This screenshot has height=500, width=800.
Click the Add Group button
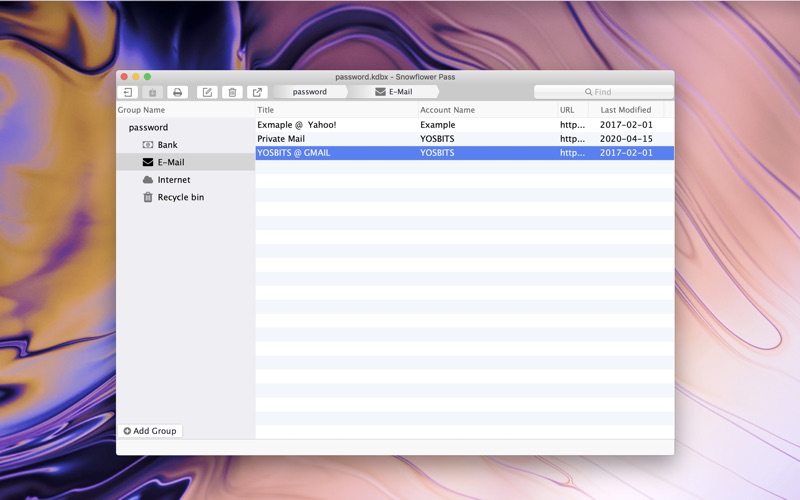[x=150, y=431]
